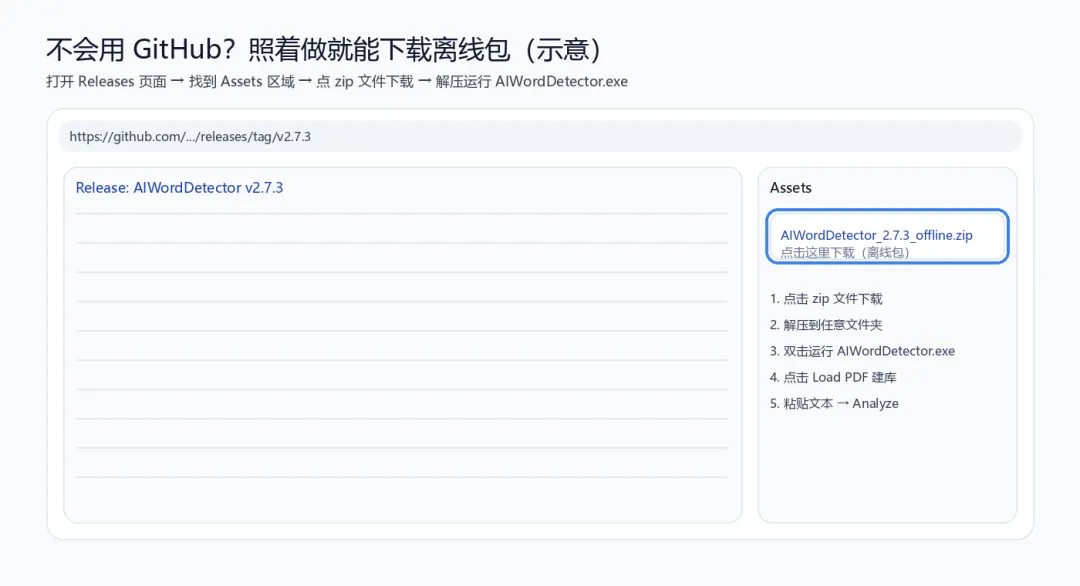Select step '4. 点击 Load PDF 建库'
1080x586 pixels.
833,377
